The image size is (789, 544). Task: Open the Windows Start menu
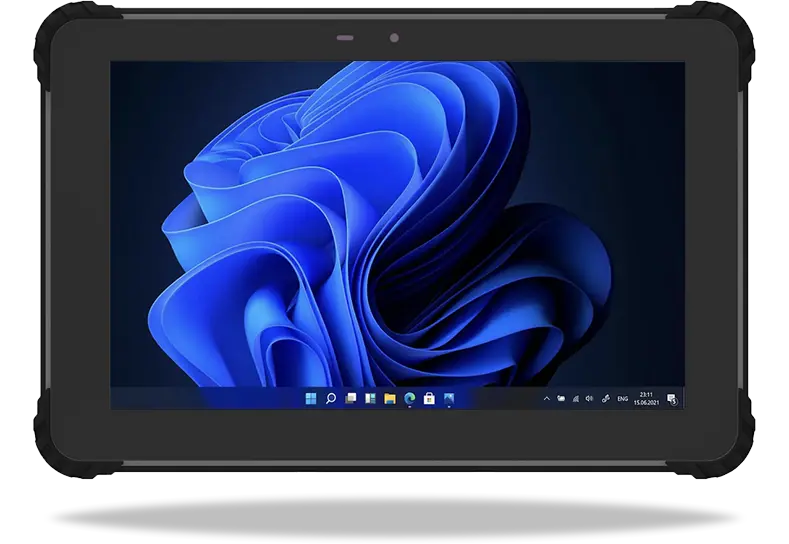[x=311, y=399]
